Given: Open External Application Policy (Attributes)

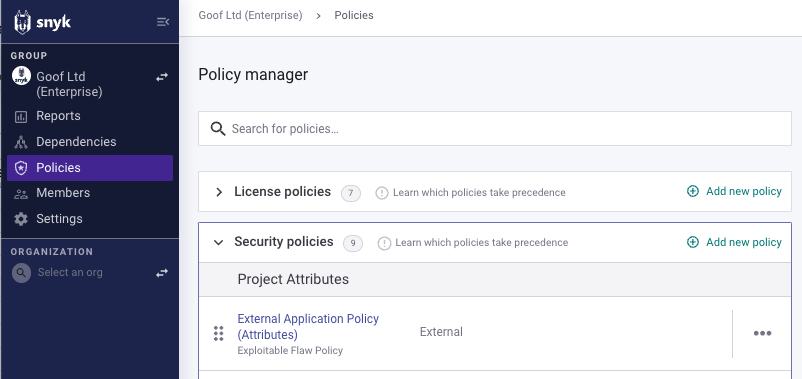Looking at the screenshot, I should (308, 326).
